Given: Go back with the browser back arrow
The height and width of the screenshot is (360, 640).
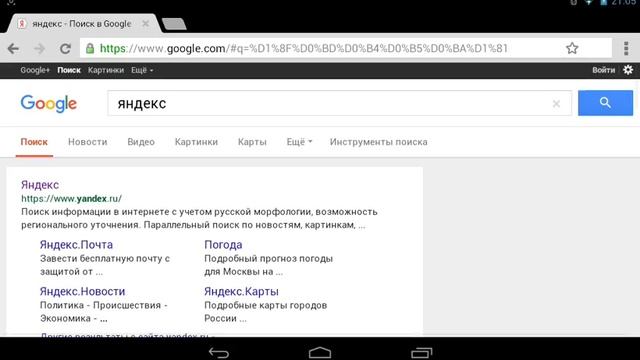Looking at the screenshot, I should (13, 49).
